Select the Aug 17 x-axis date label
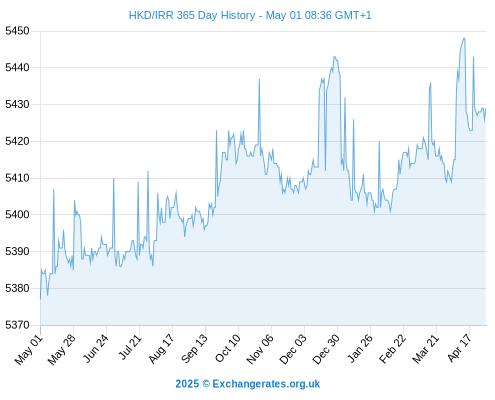Screen dimensions: 495x400 [x=161, y=349]
